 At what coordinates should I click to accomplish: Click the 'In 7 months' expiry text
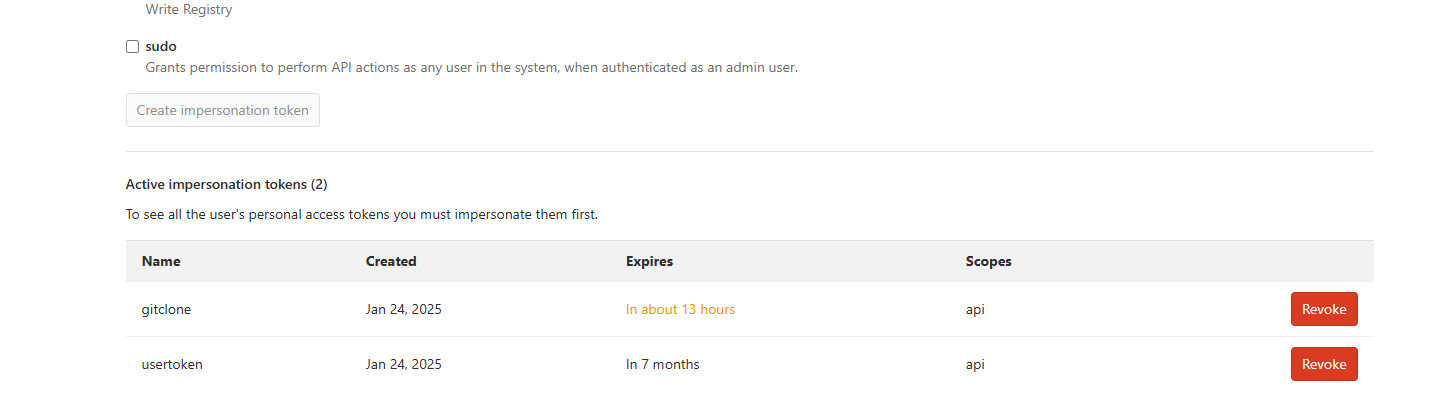click(x=662, y=364)
